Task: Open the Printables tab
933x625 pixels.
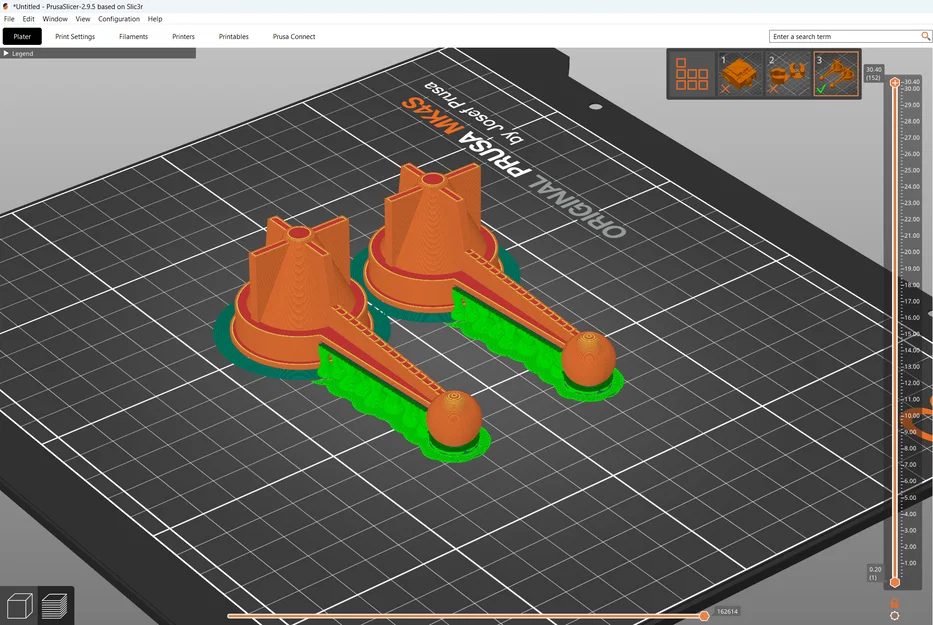Action: point(233,36)
